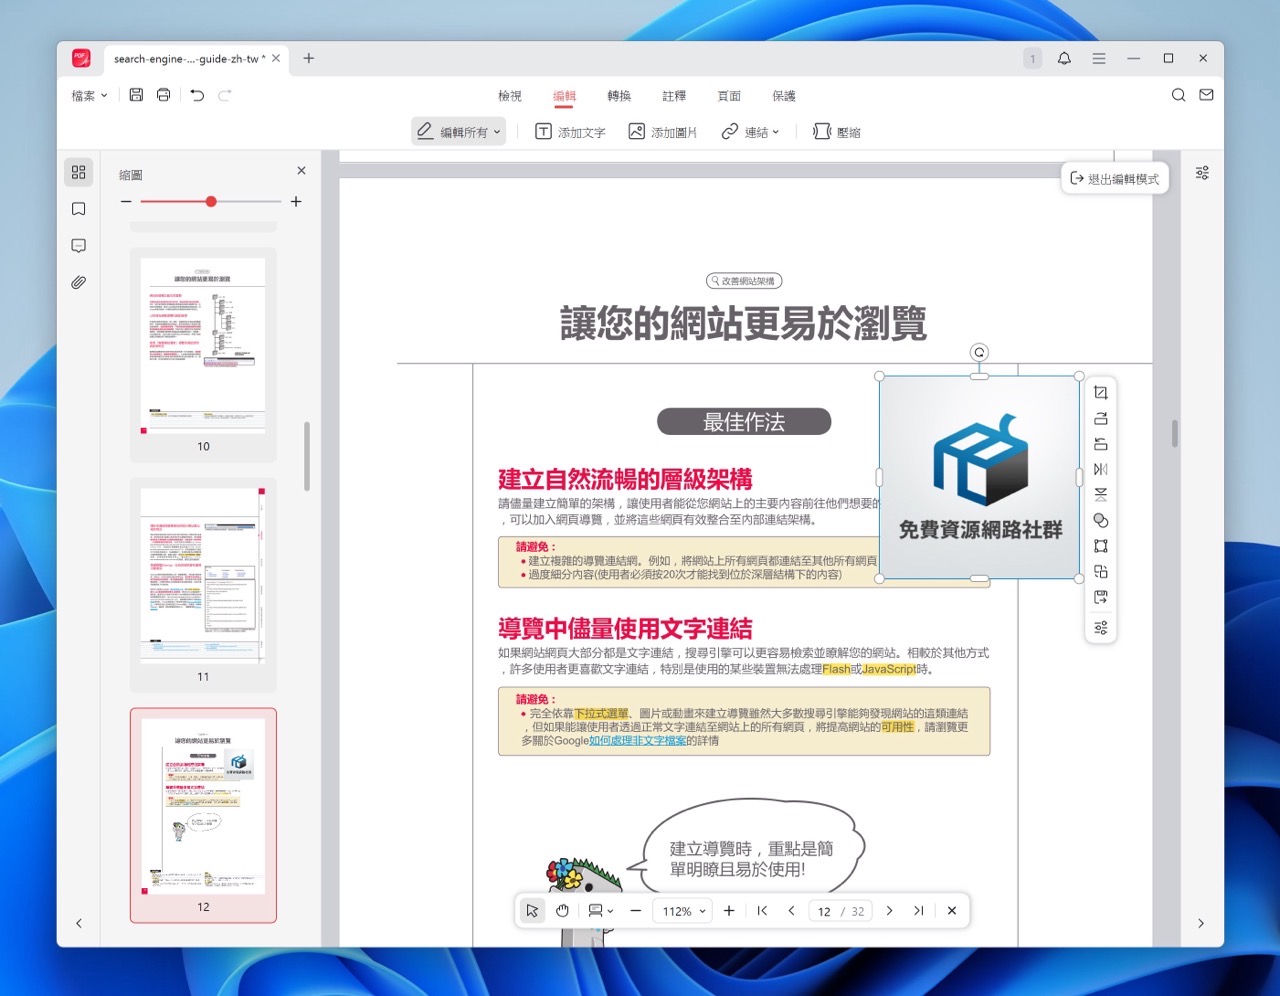Viewport: 1280px width, 996px height.
Task: Click the replace image icon
Action: pos(1100,572)
